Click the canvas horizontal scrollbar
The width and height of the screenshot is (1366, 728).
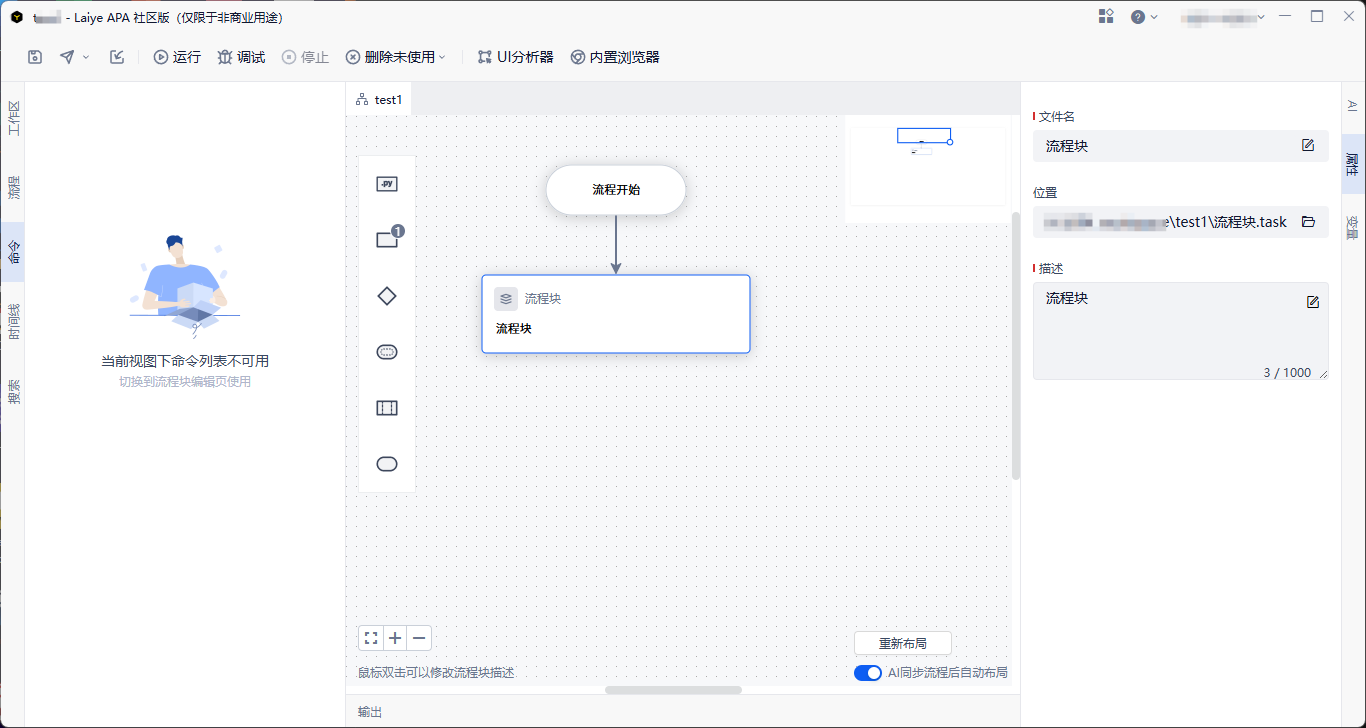click(673, 690)
